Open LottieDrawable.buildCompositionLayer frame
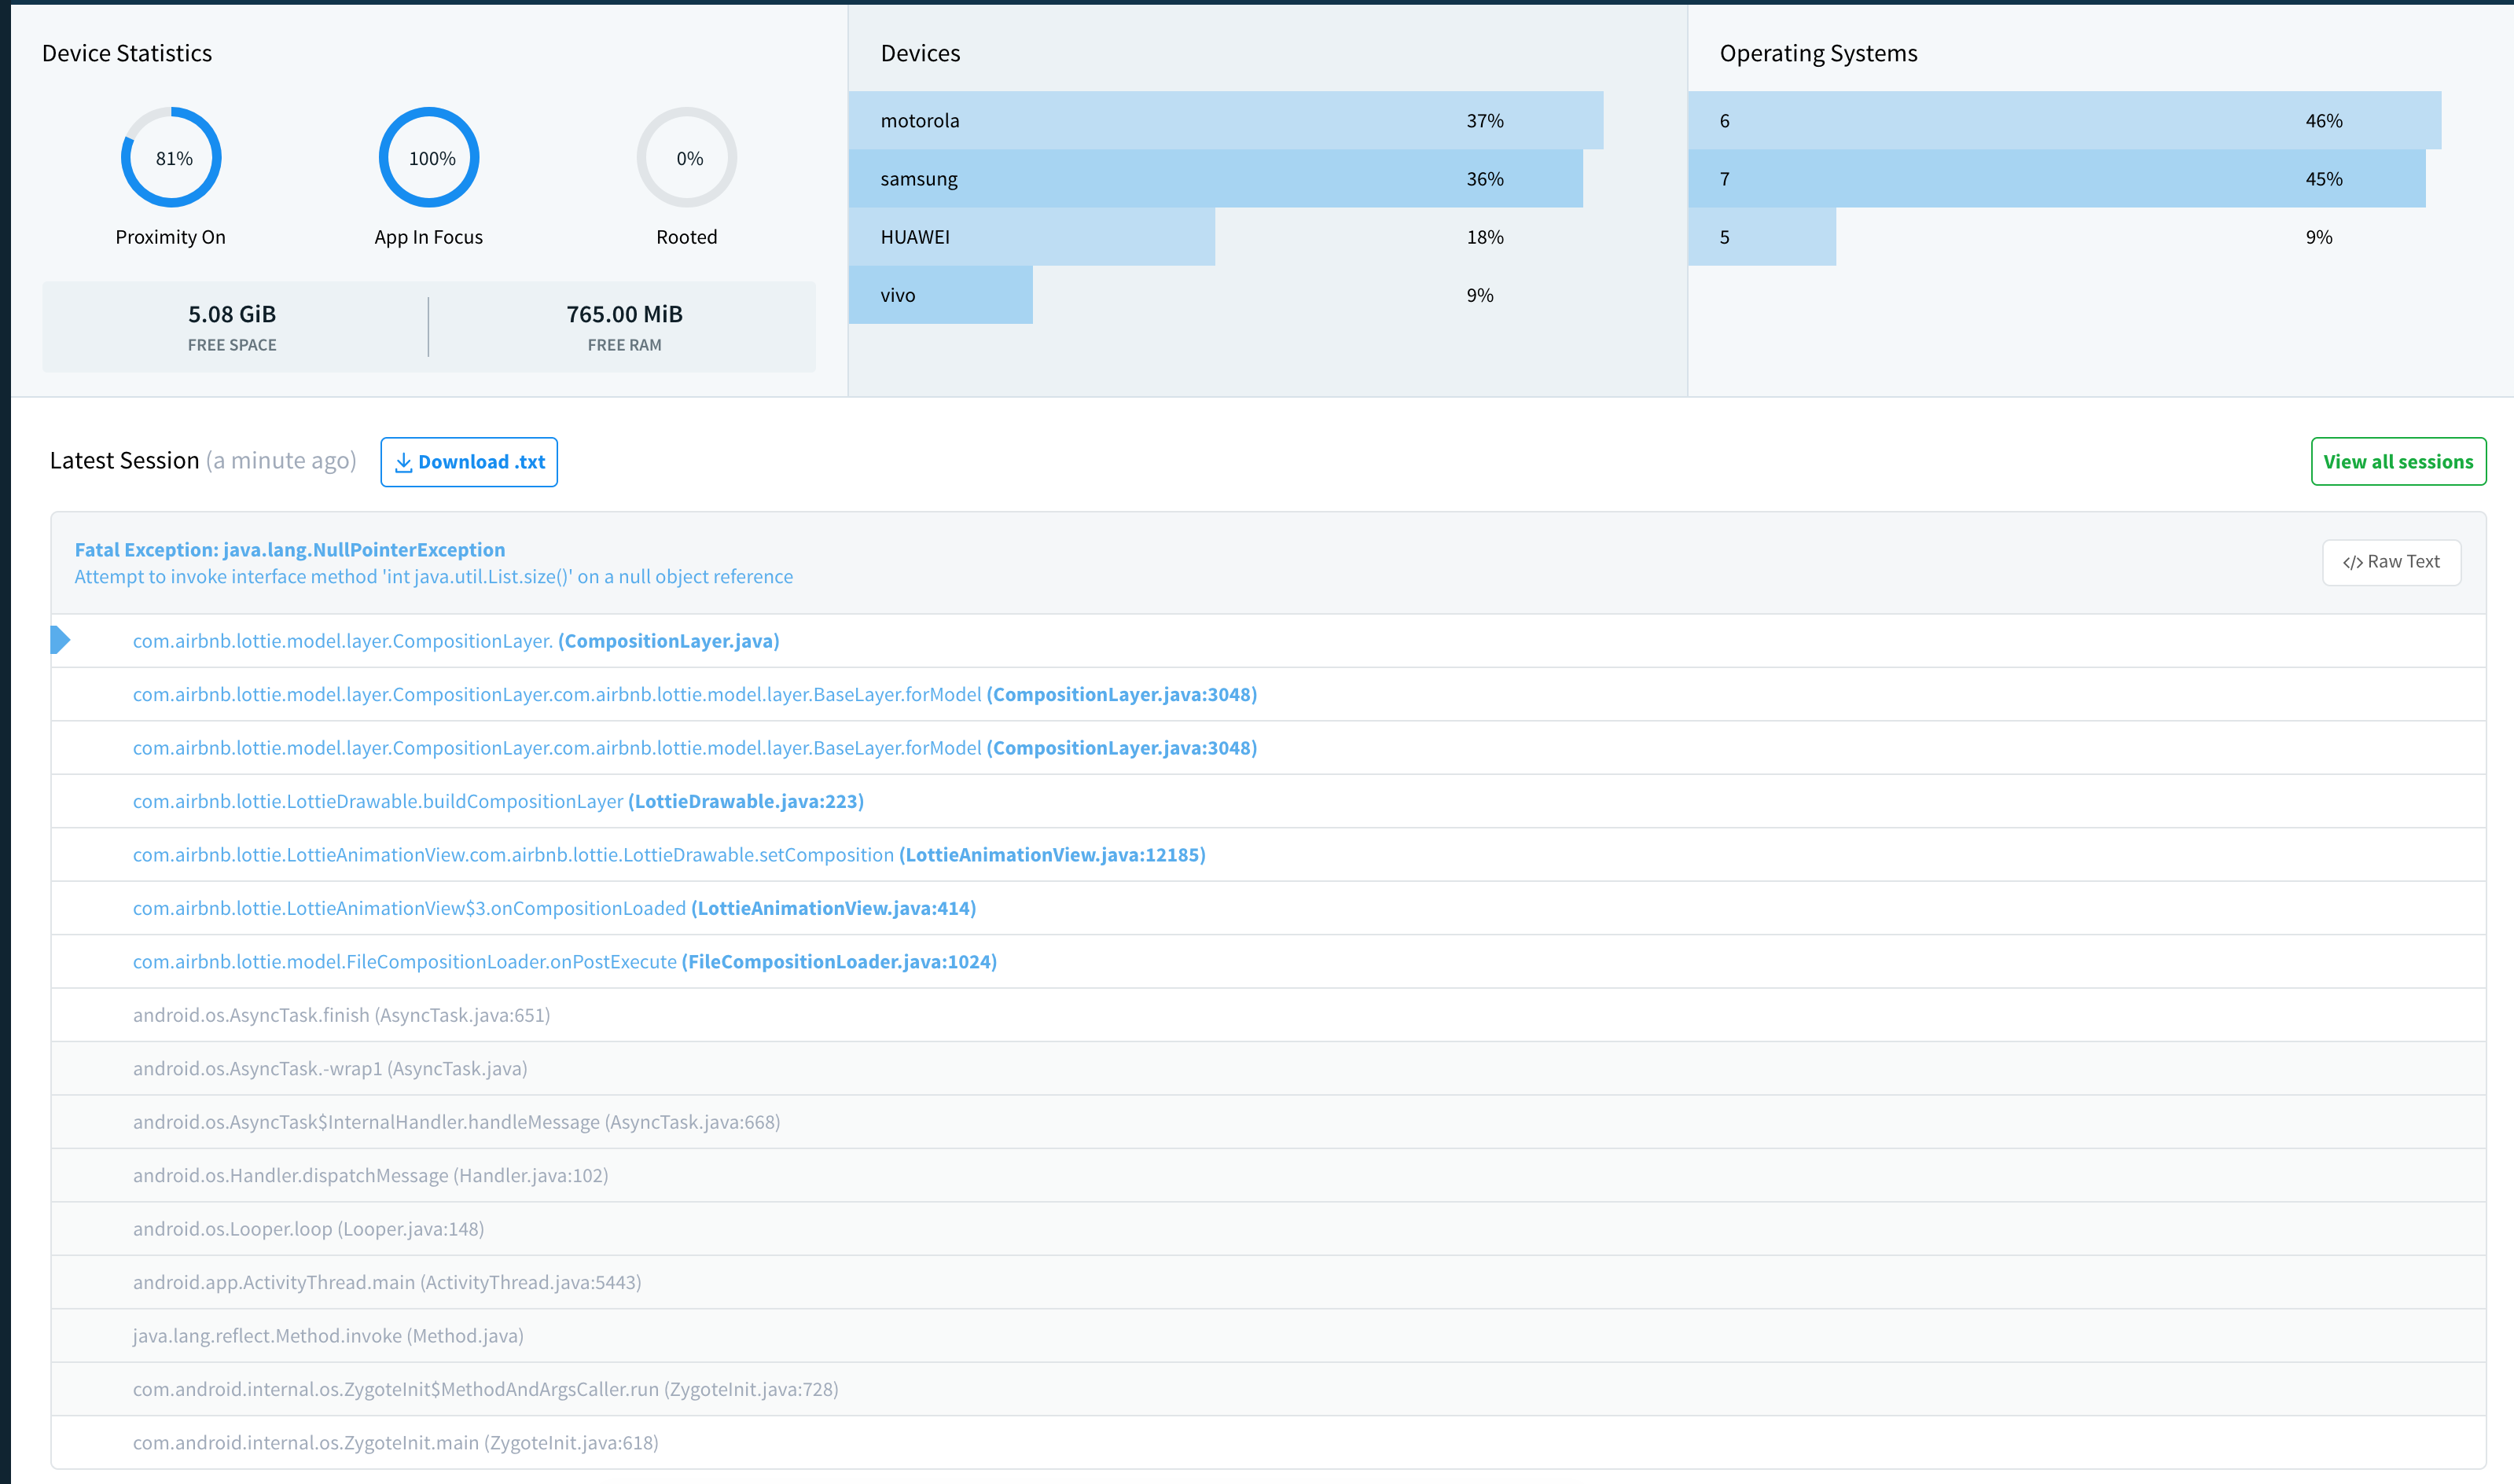Screen dimensions: 2514x1484 pyautogui.click(x=1268, y=801)
